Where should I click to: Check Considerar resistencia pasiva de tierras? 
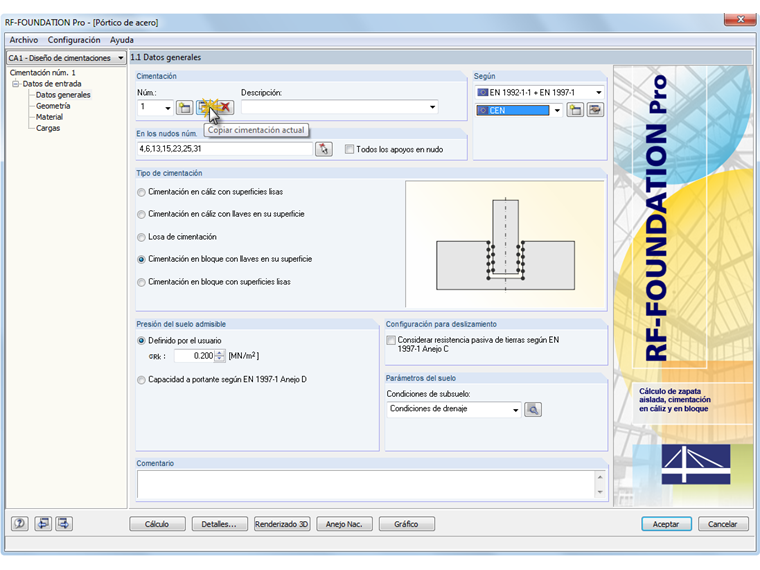(391, 340)
